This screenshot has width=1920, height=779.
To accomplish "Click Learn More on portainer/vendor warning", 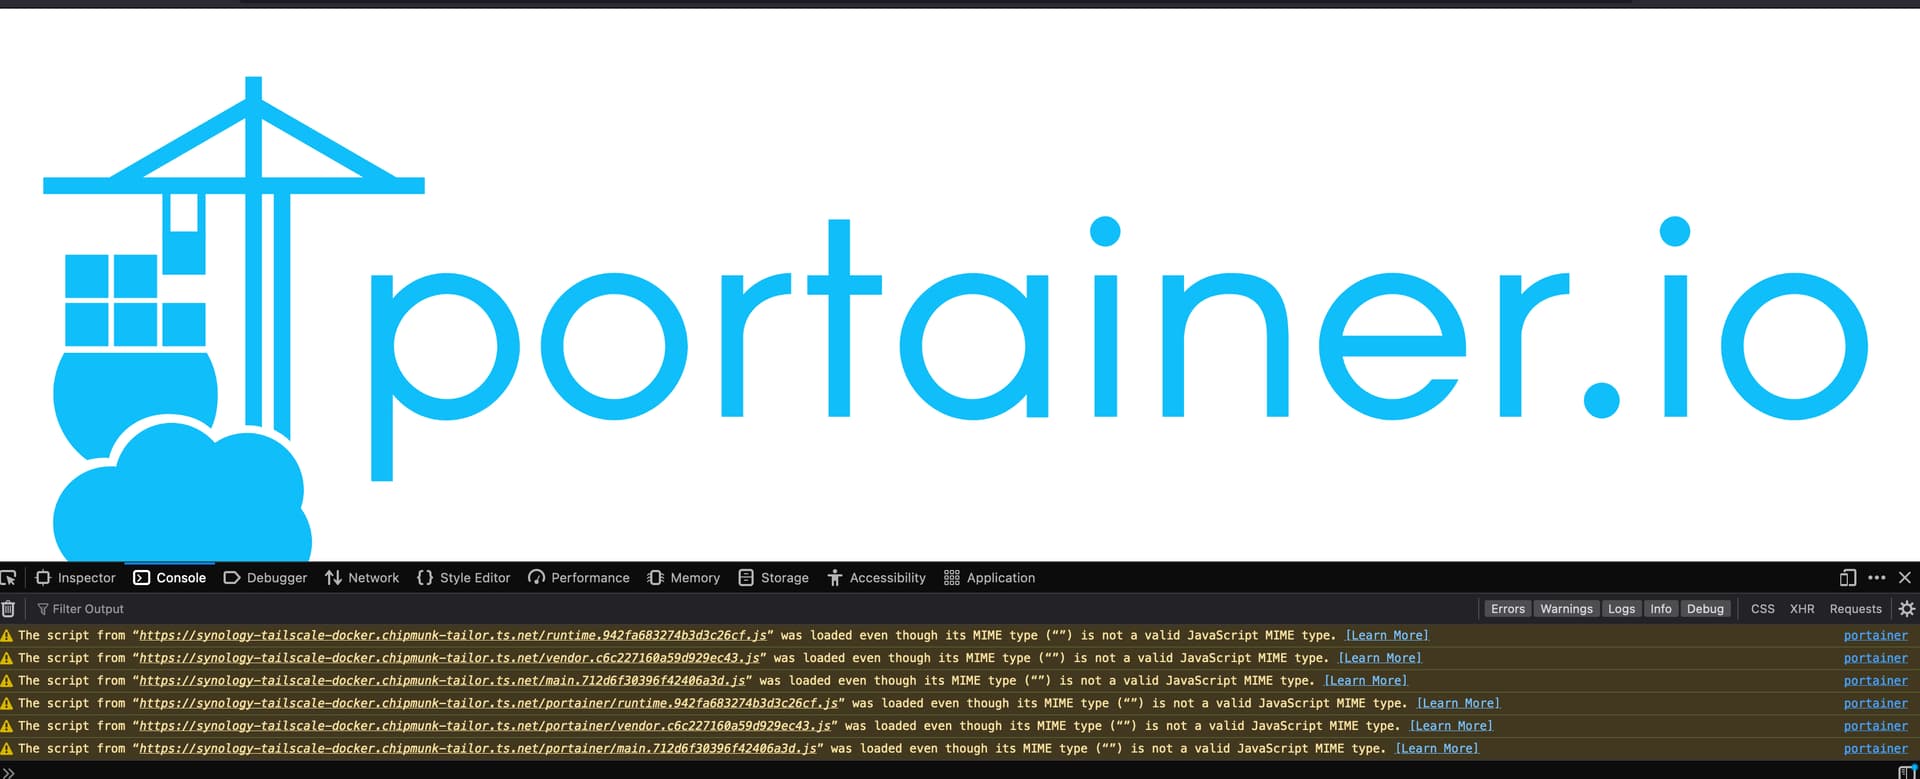I will (x=1451, y=726).
